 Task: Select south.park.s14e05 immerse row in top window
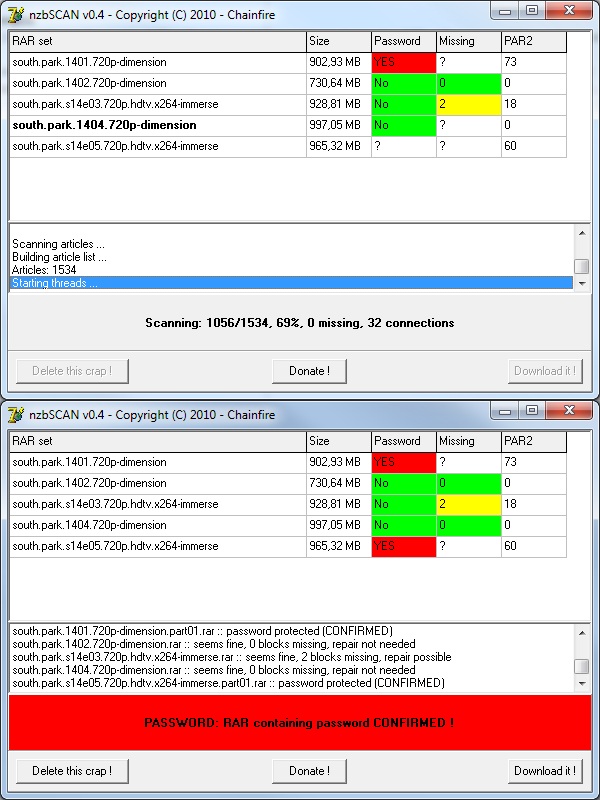[x=288, y=146]
